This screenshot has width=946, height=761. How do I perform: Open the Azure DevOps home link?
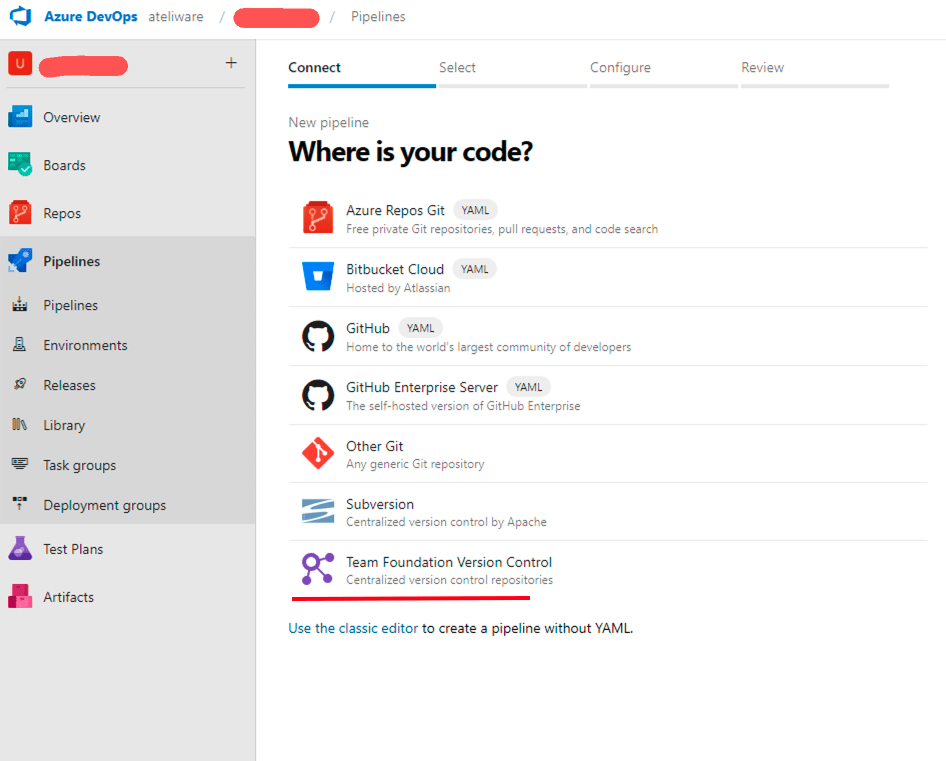(90, 16)
